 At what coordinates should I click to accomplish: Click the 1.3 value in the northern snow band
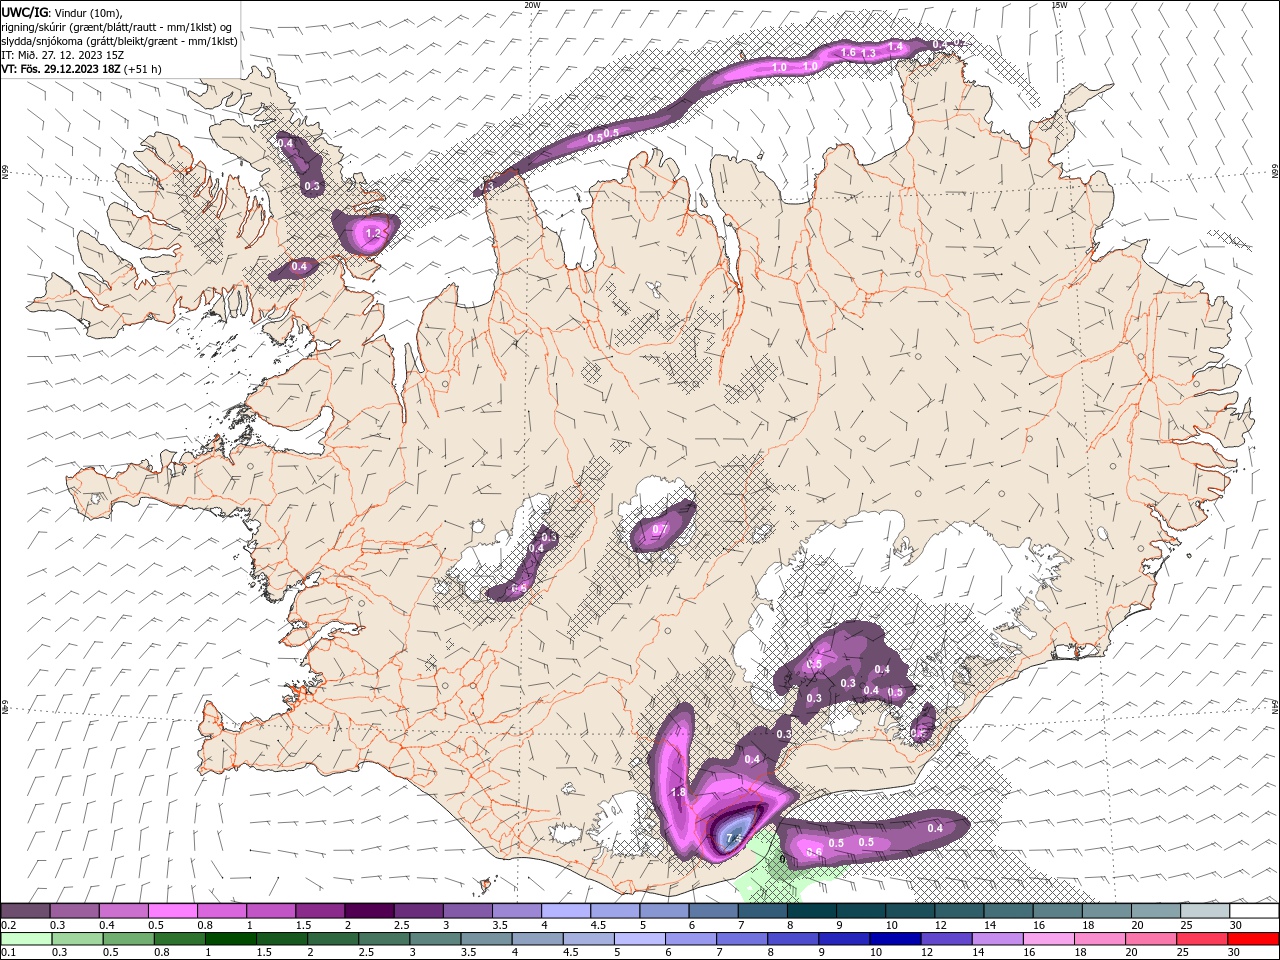868,52
